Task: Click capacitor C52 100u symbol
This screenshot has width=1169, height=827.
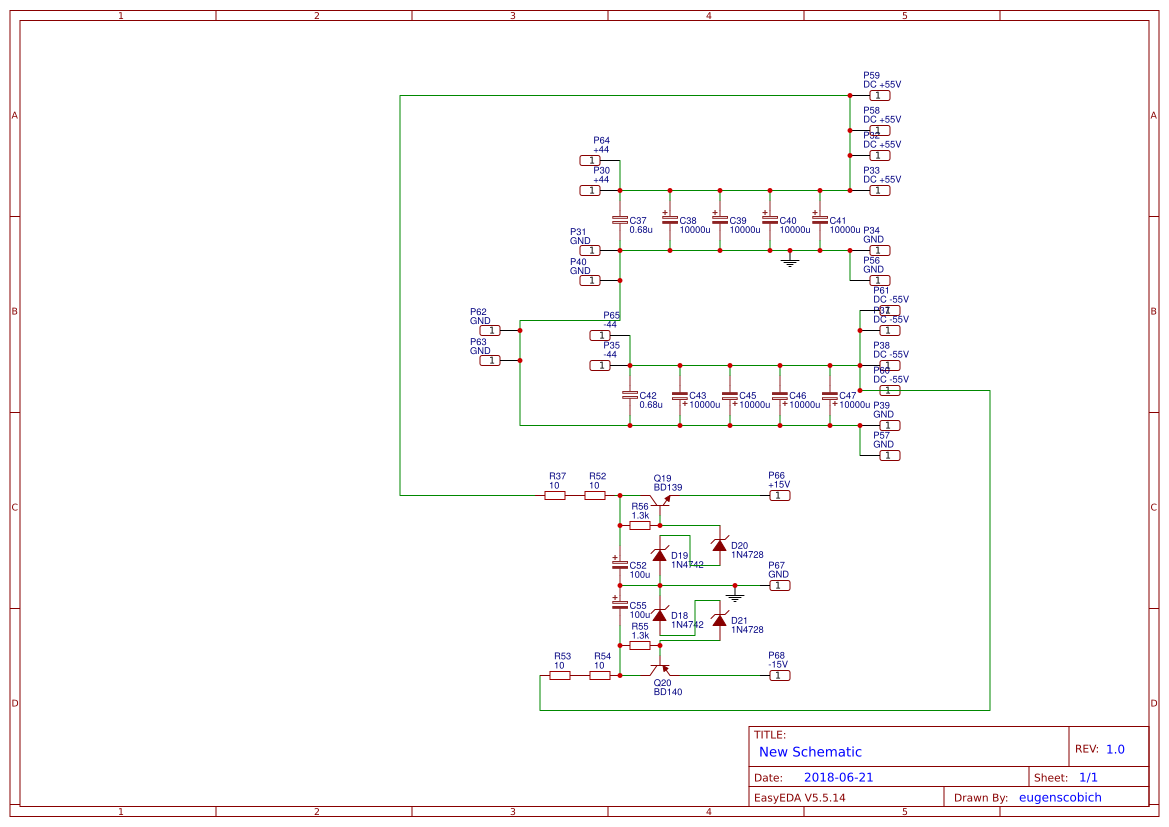Action: tap(620, 565)
